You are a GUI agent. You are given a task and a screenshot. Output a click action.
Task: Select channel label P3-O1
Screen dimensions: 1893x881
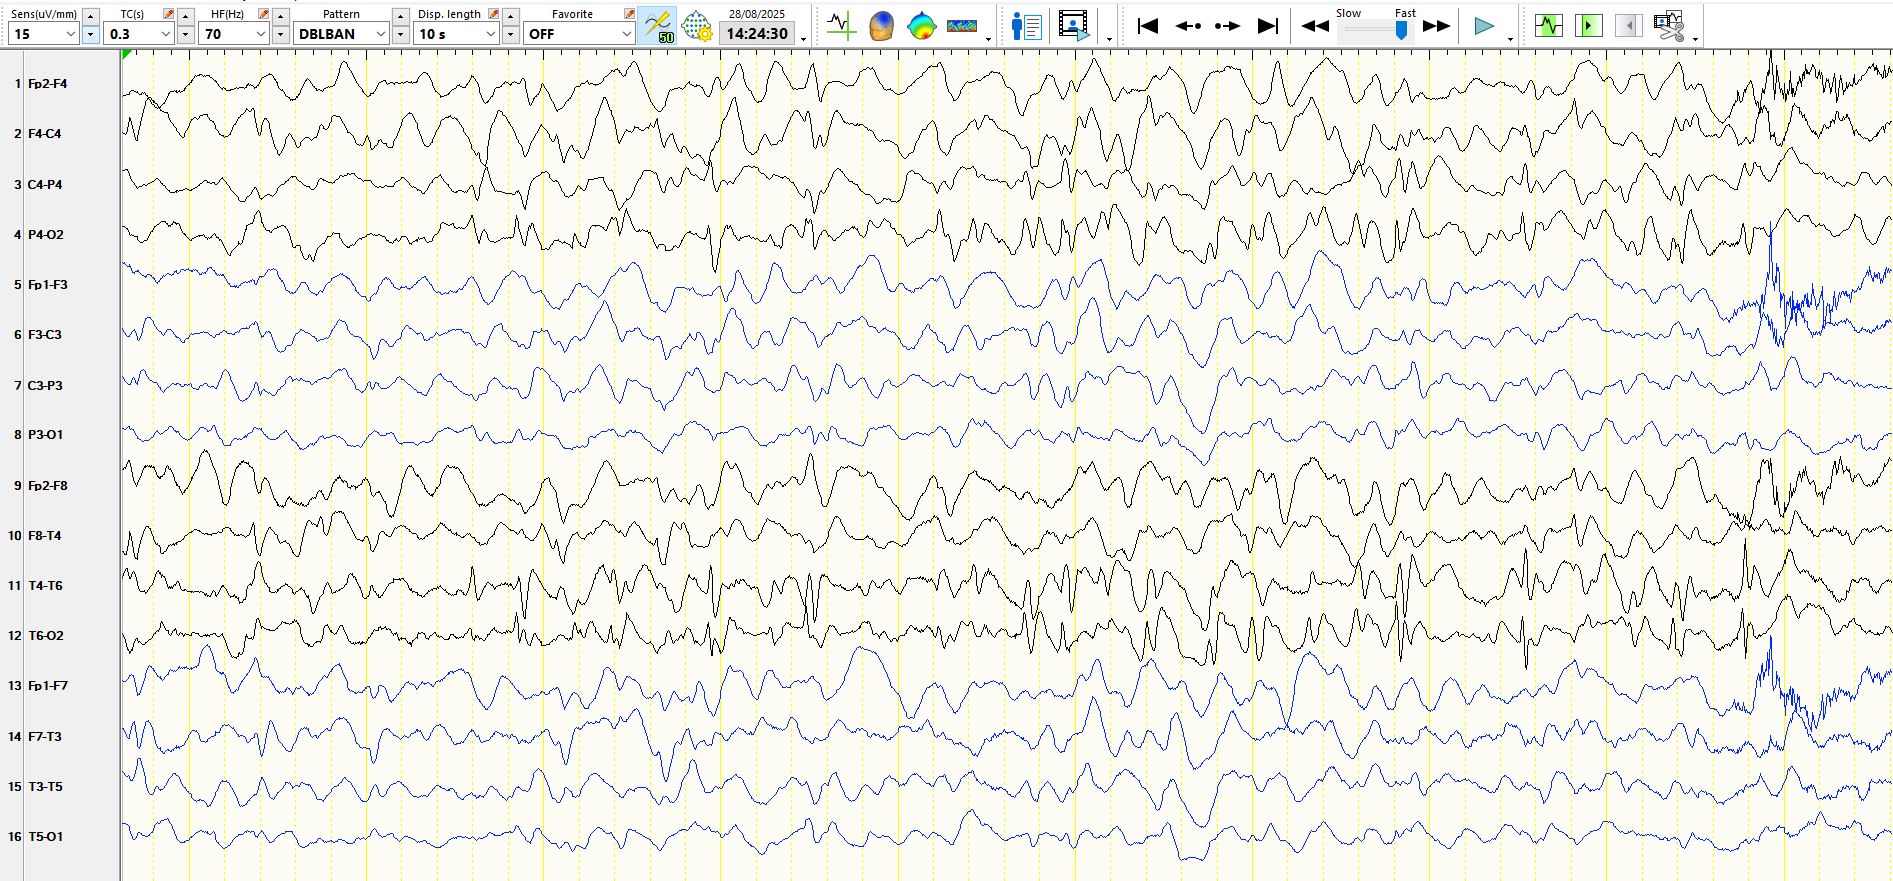coord(45,435)
